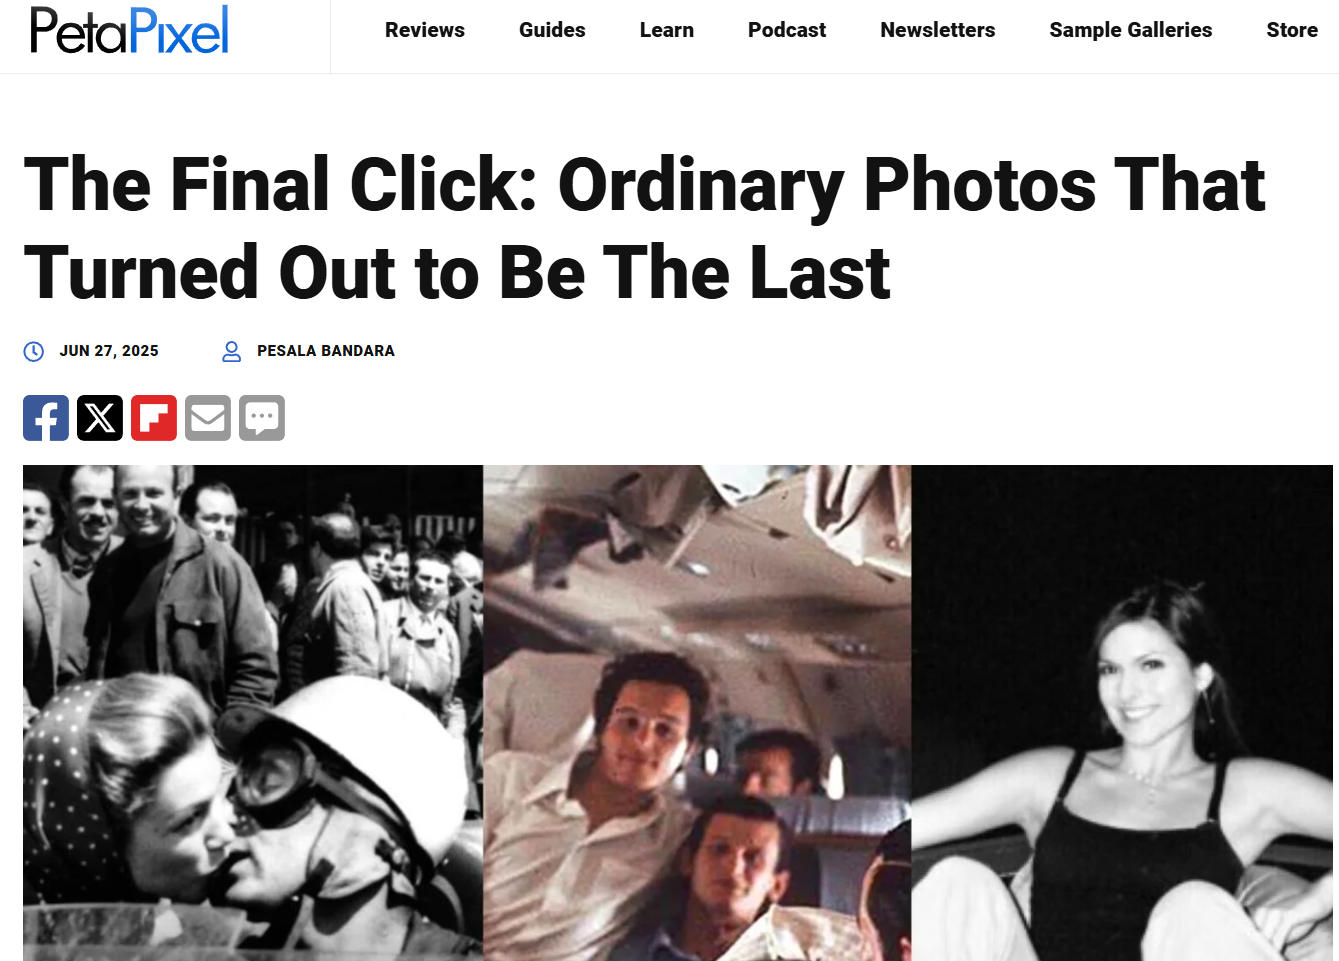Image resolution: width=1339 pixels, height=961 pixels.
Task: Open the racing driver kiss photo
Action: point(253,713)
